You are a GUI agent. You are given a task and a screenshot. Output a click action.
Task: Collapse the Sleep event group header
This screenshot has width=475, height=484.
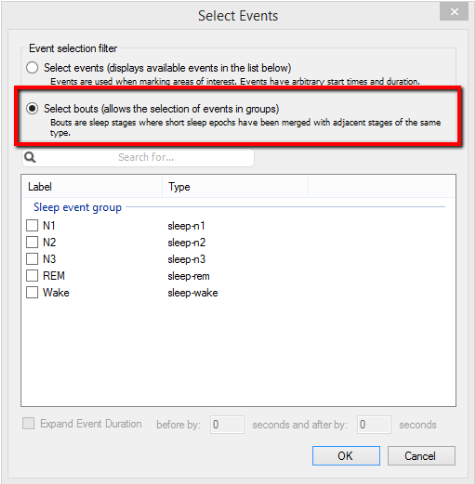click(x=77, y=207)
